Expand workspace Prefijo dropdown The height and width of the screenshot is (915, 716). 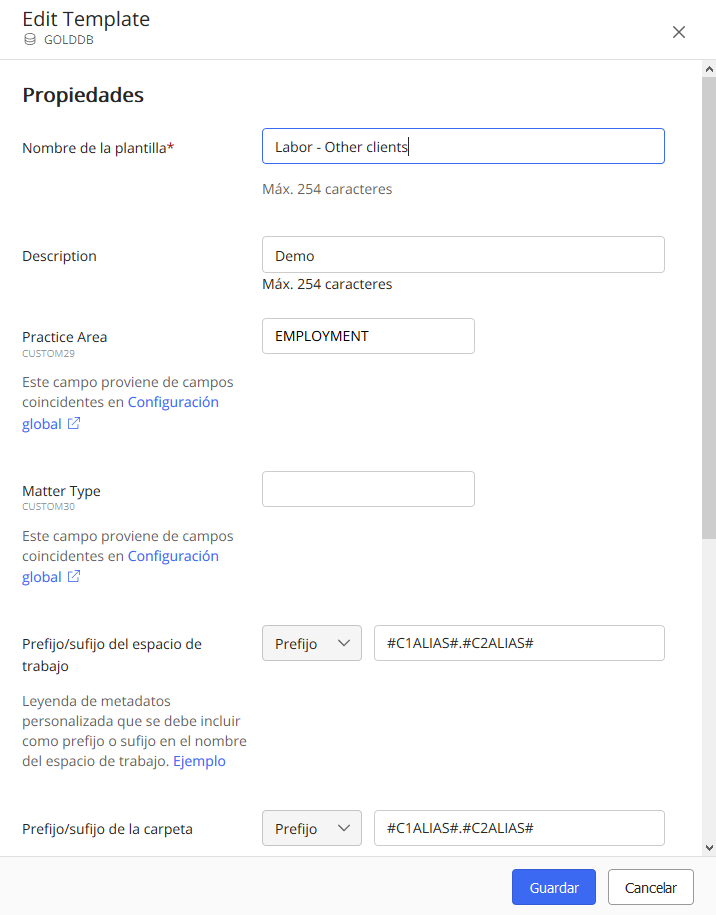click(311, 643)
